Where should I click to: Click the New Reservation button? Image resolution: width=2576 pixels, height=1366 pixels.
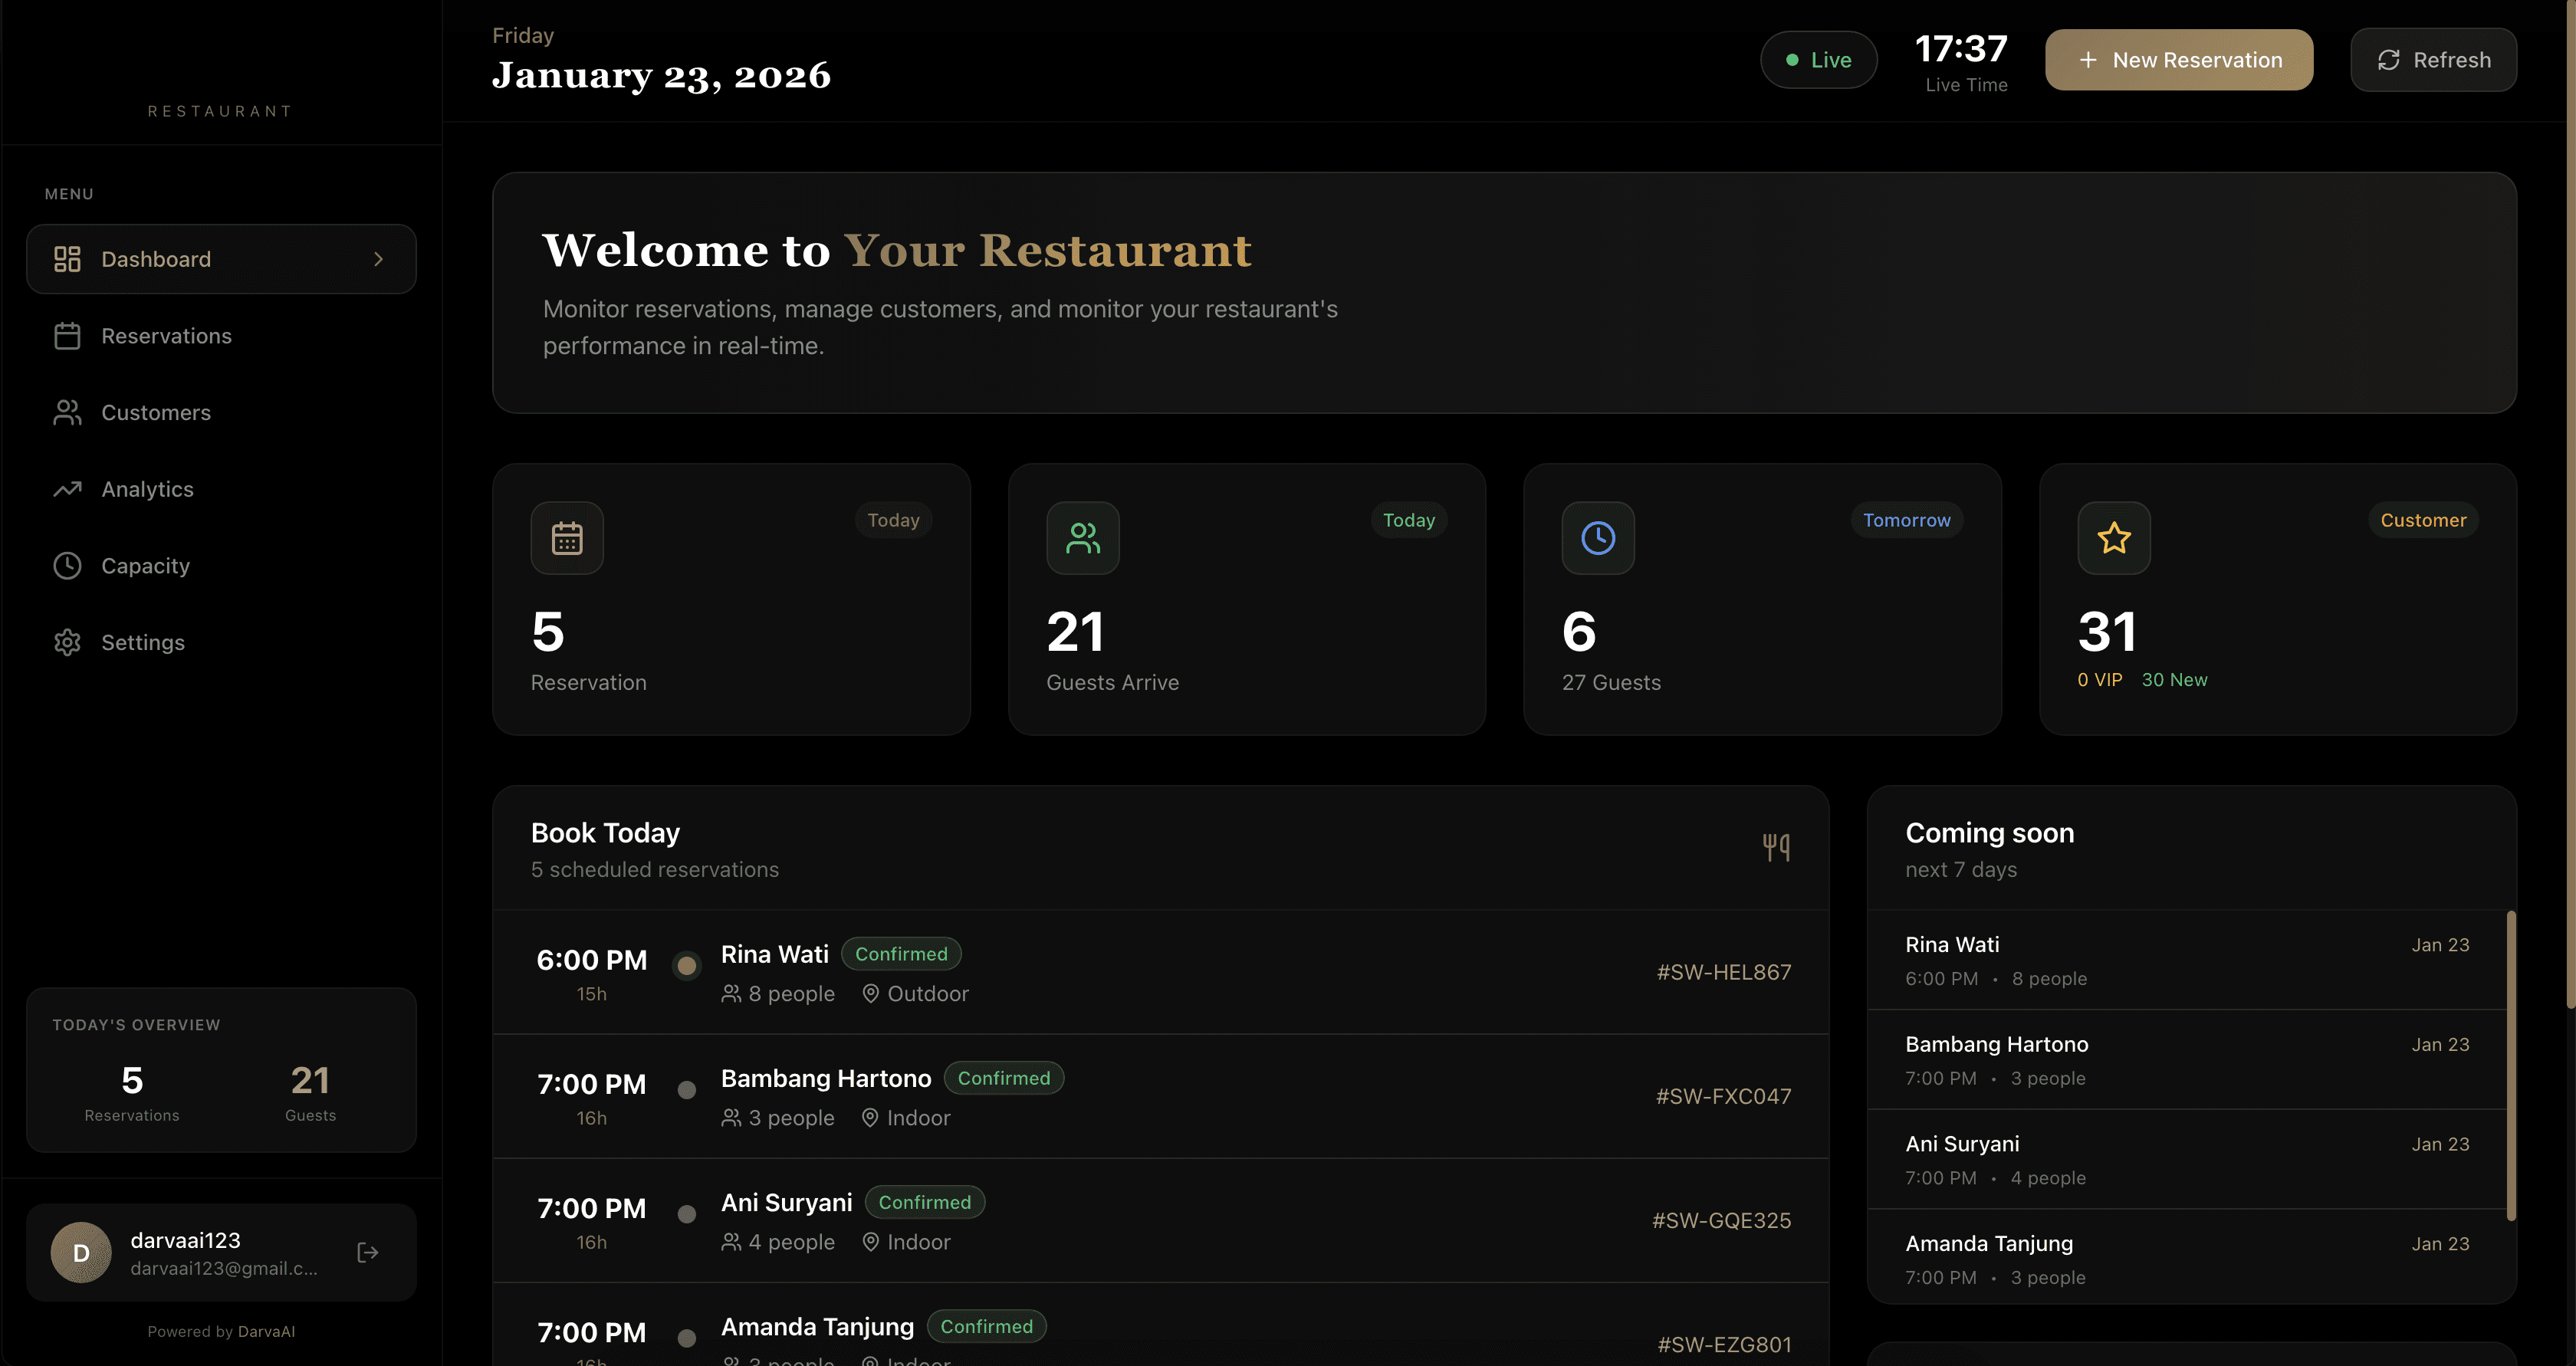pos(2179,59)
